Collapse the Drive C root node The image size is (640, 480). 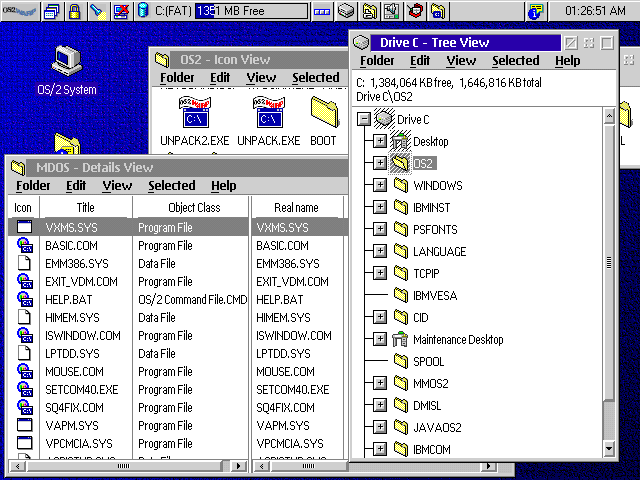click(x=363, y=119)
